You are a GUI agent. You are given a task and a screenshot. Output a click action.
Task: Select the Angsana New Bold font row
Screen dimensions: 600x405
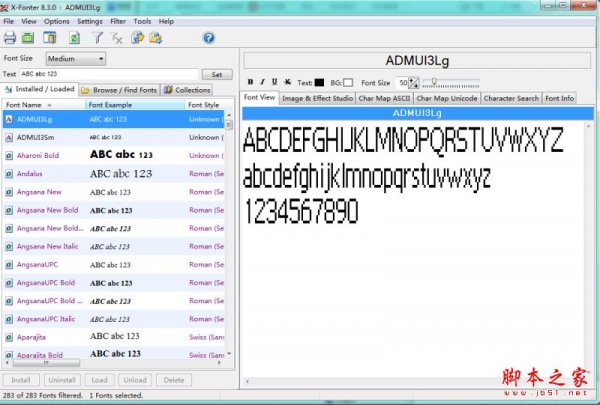point(113,210)
